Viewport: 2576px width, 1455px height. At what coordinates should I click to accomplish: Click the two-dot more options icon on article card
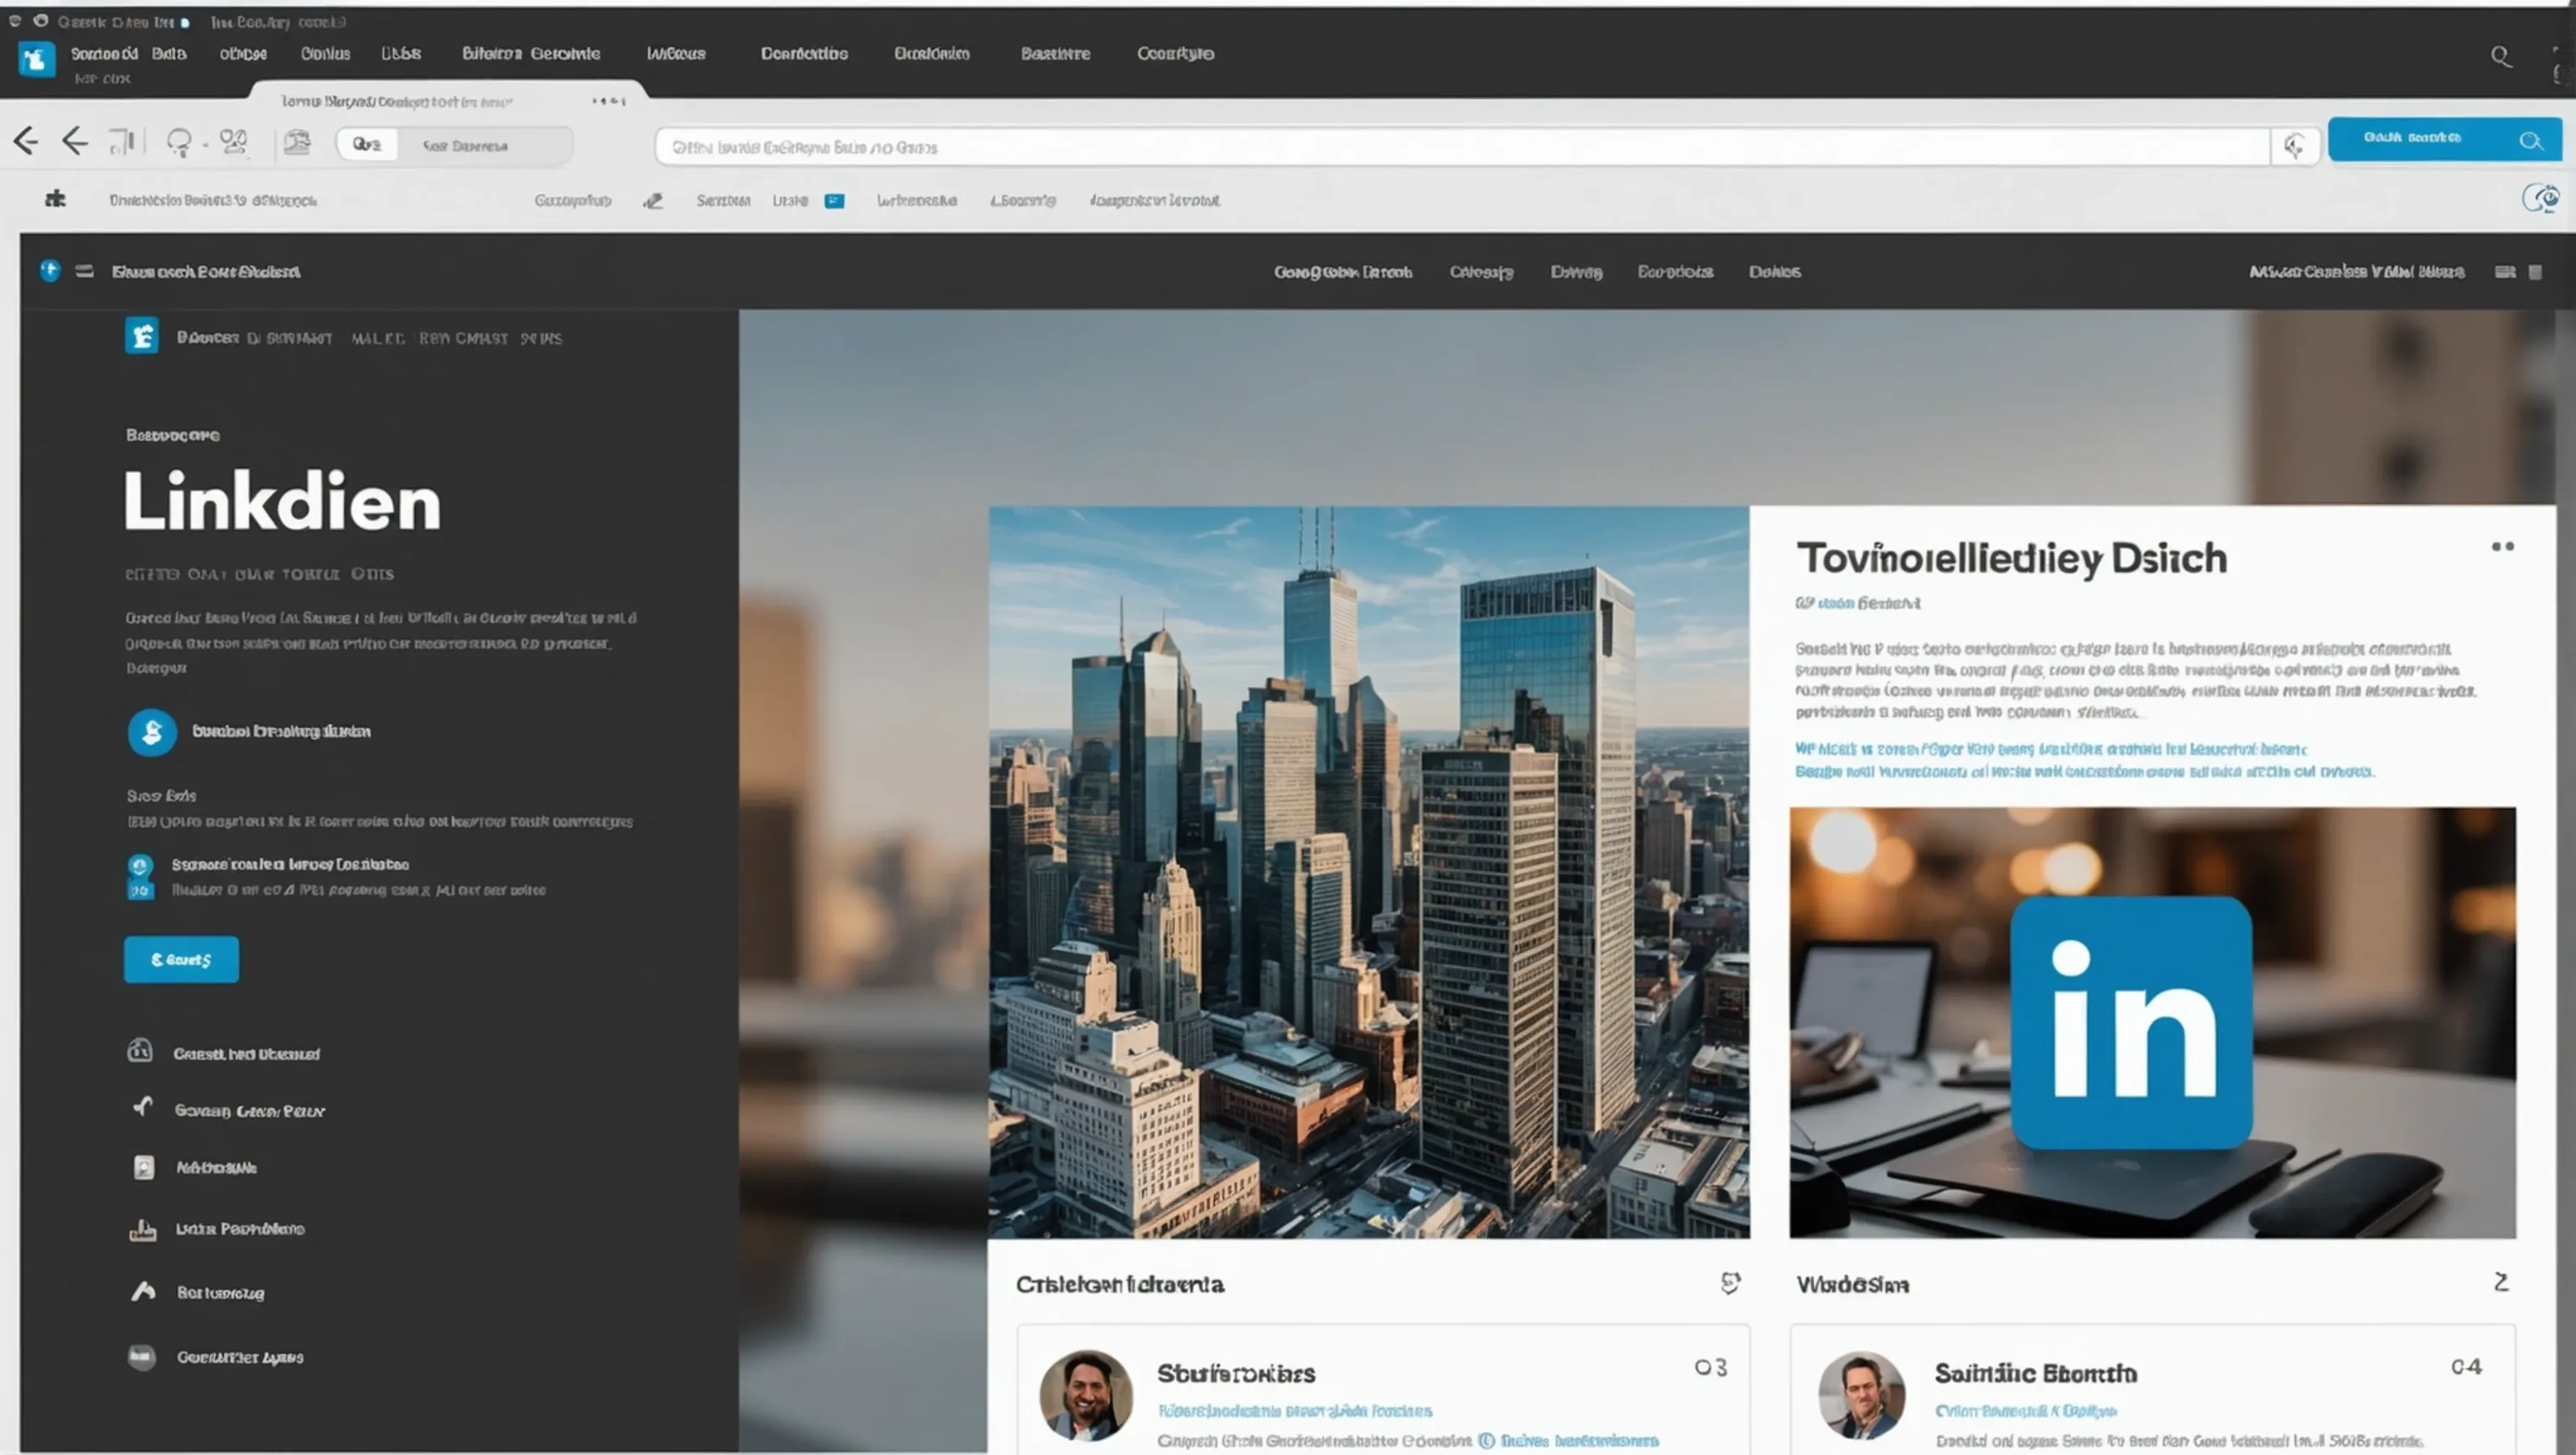pyautogui.click(x=2502, y=547)
